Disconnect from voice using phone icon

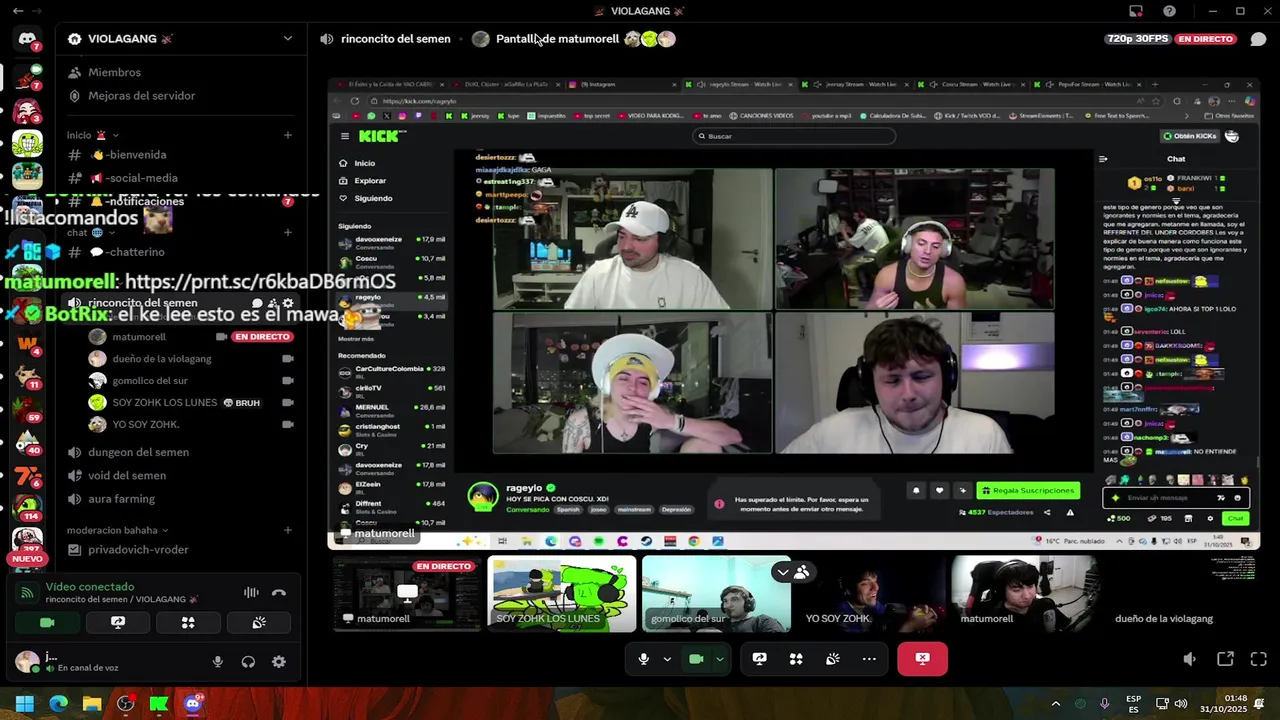(279, 593)
